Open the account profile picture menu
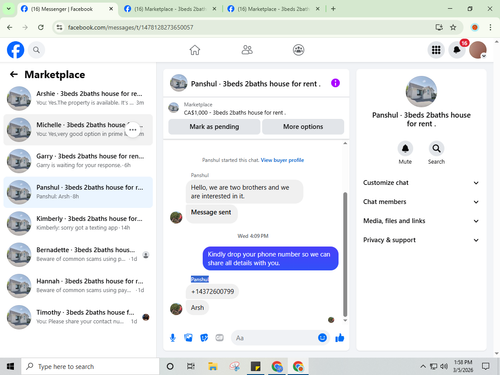This screenshot has height=375, width=500. [x=478, y=50]
